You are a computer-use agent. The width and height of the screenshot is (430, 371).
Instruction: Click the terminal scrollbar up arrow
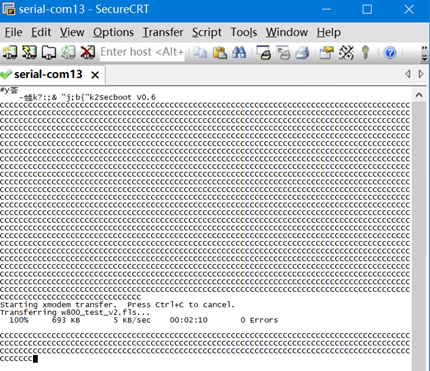click(x=419, y=95)
